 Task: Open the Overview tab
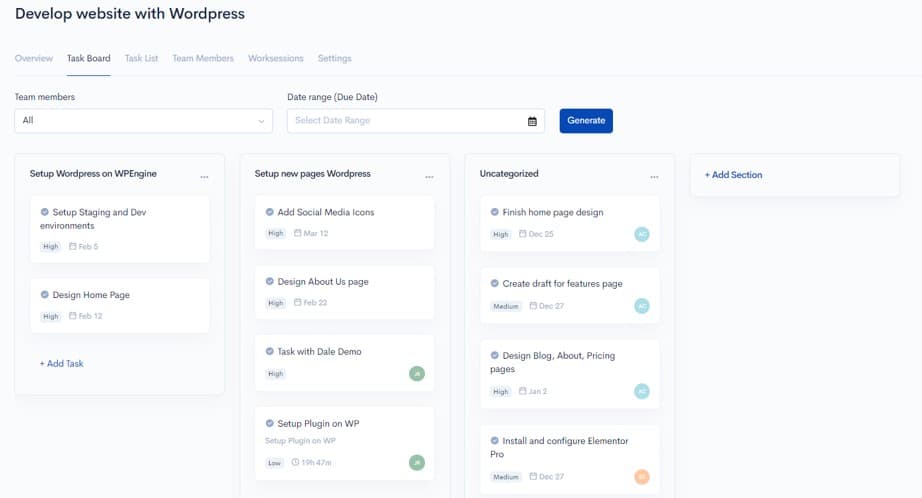click(x=34, y=58)
